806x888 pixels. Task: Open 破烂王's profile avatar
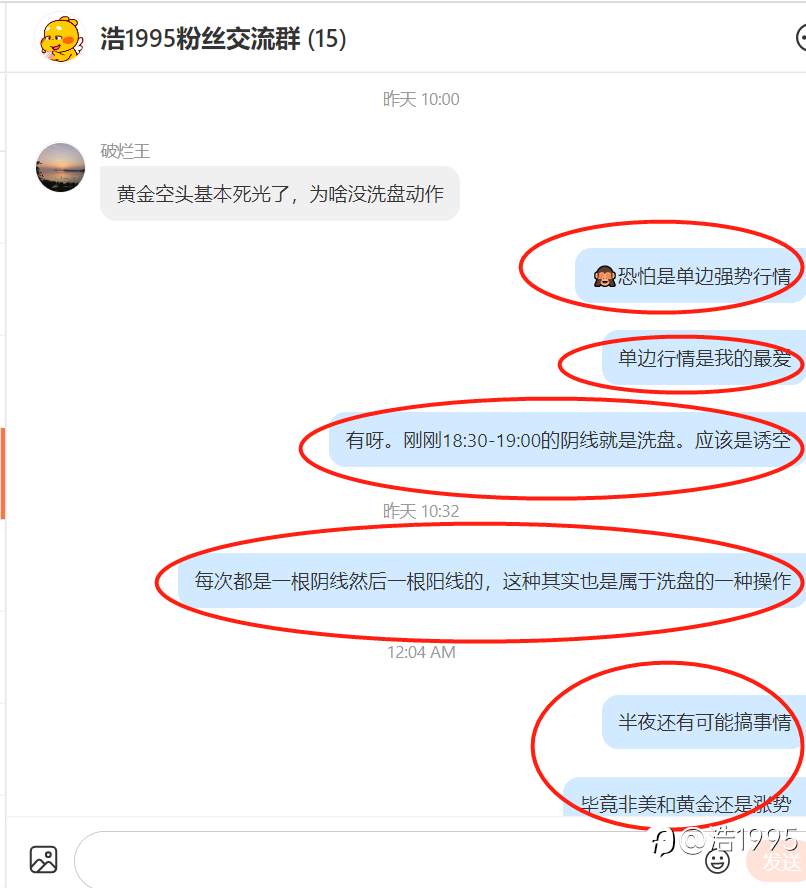pos(61,167)
